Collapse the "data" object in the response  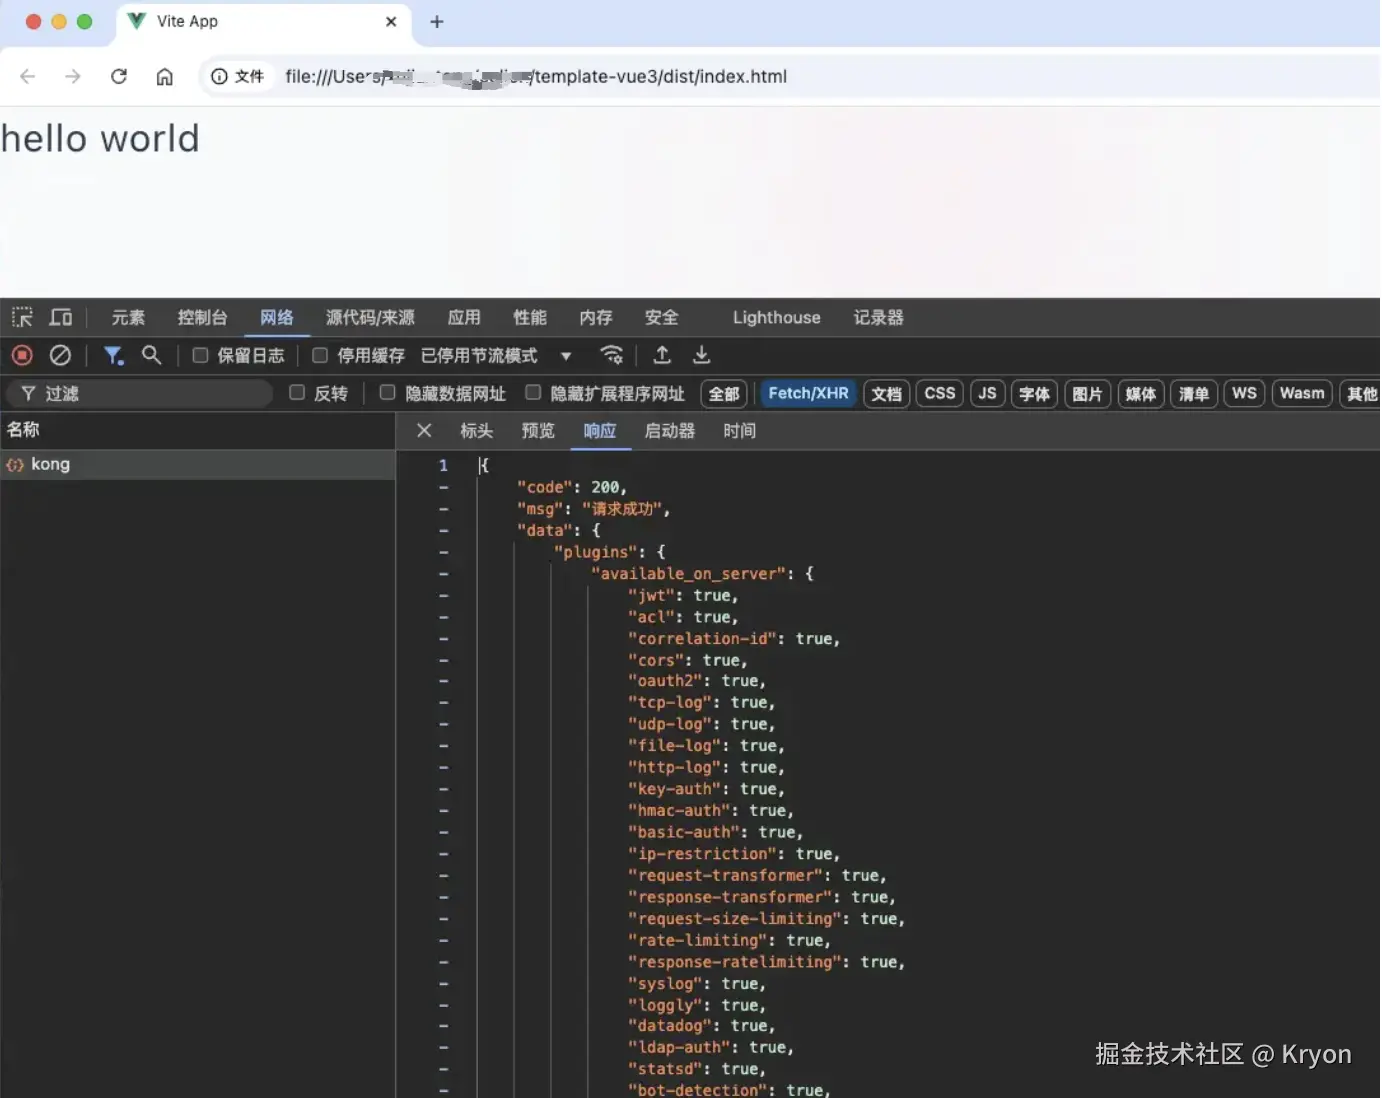coord(443,531)
